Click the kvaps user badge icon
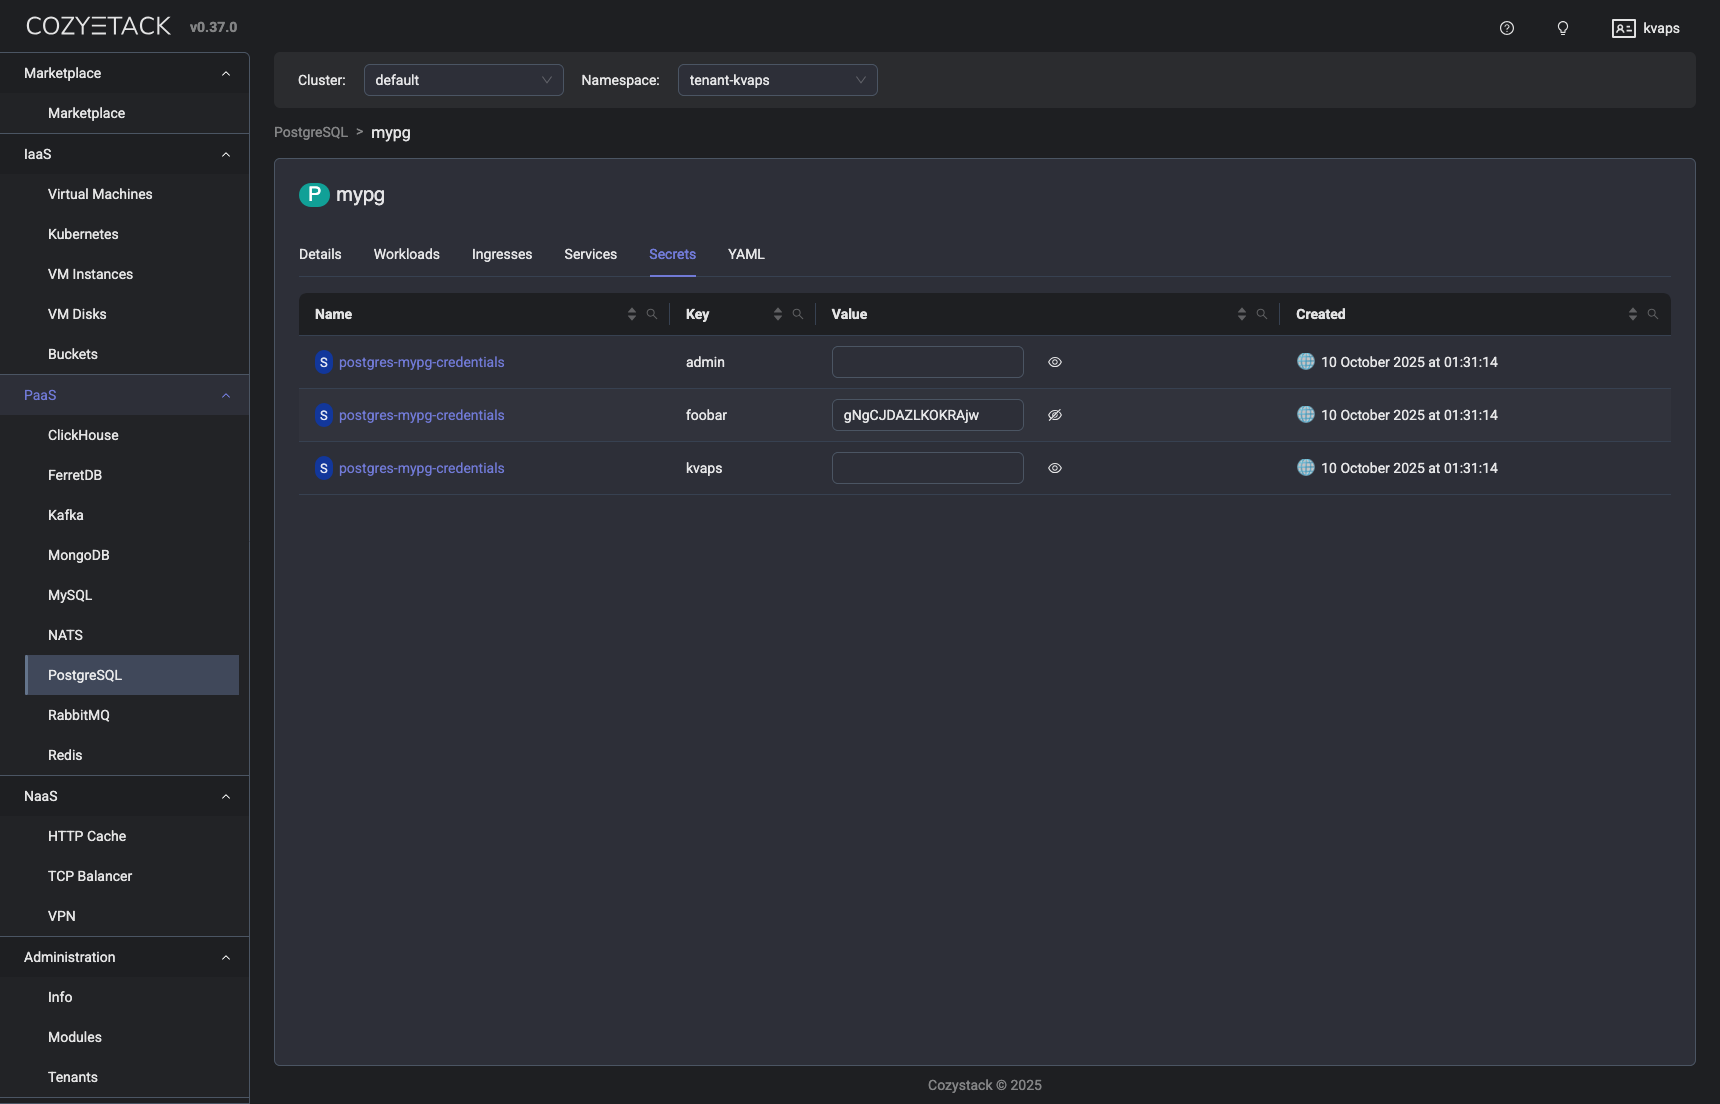This screenshot has height=1104, width=1720. coord(1621,28)
